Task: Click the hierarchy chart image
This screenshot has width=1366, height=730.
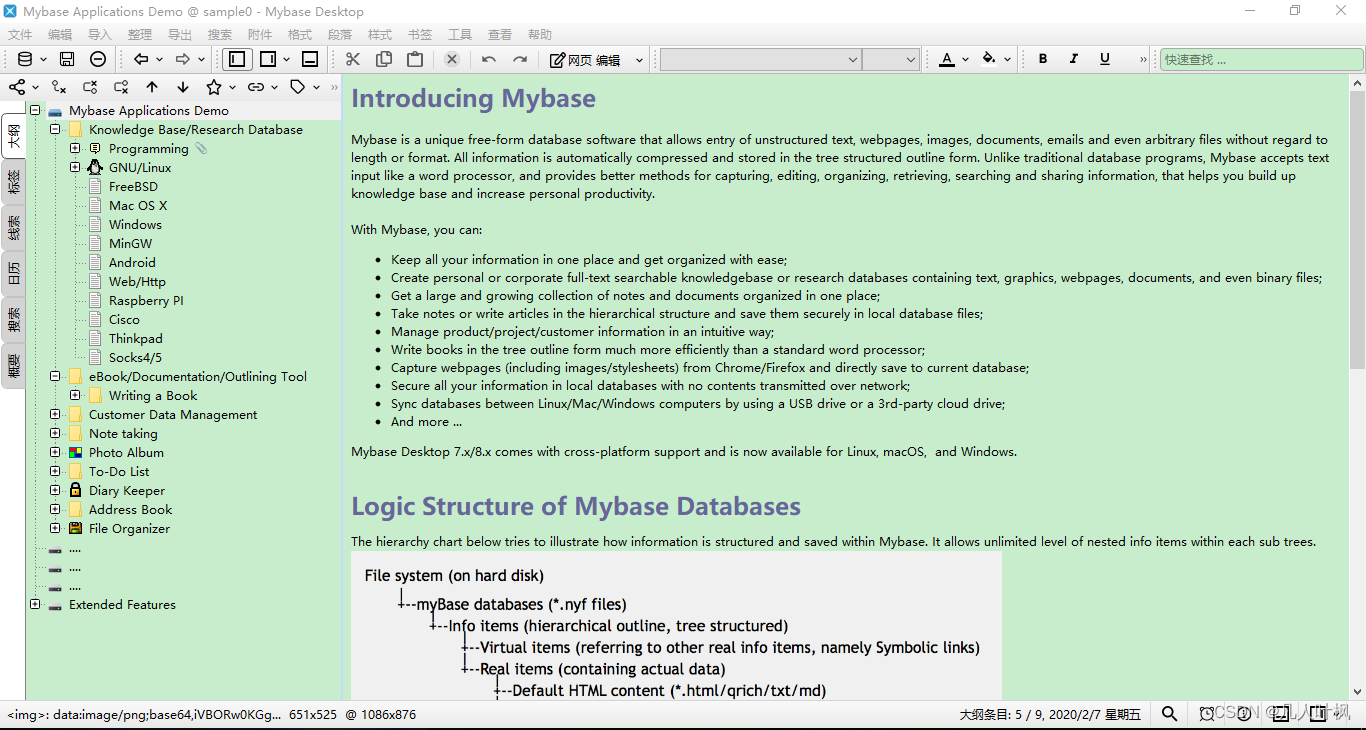Action: click(676, 625)
